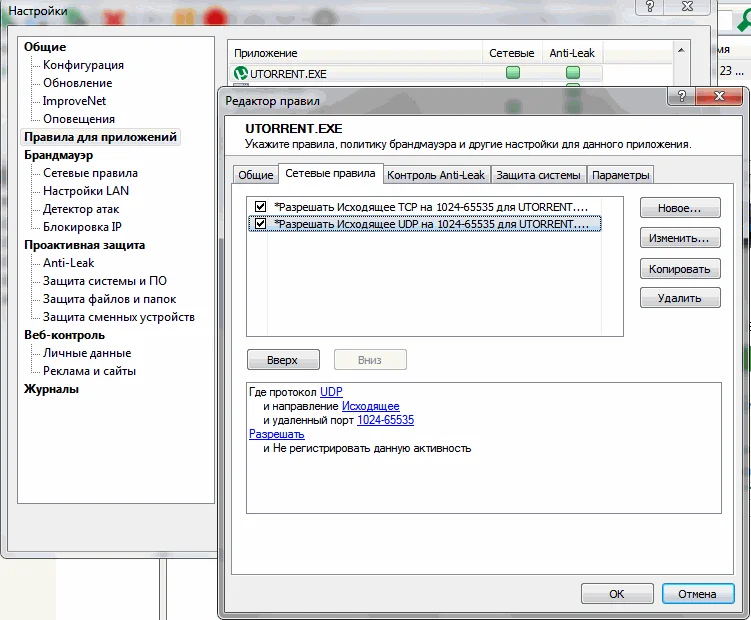
Task: Click the Изменить... button
Action: 680,238
